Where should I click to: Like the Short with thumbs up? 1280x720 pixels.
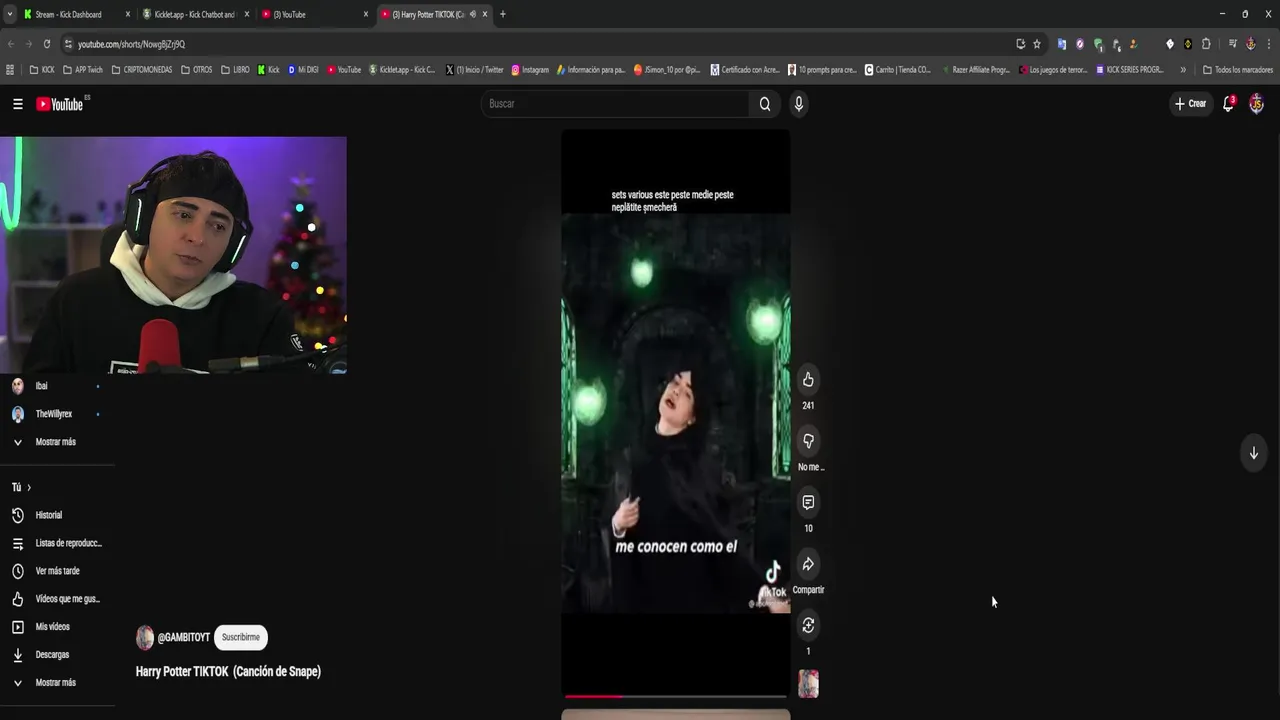coord(808,380)
